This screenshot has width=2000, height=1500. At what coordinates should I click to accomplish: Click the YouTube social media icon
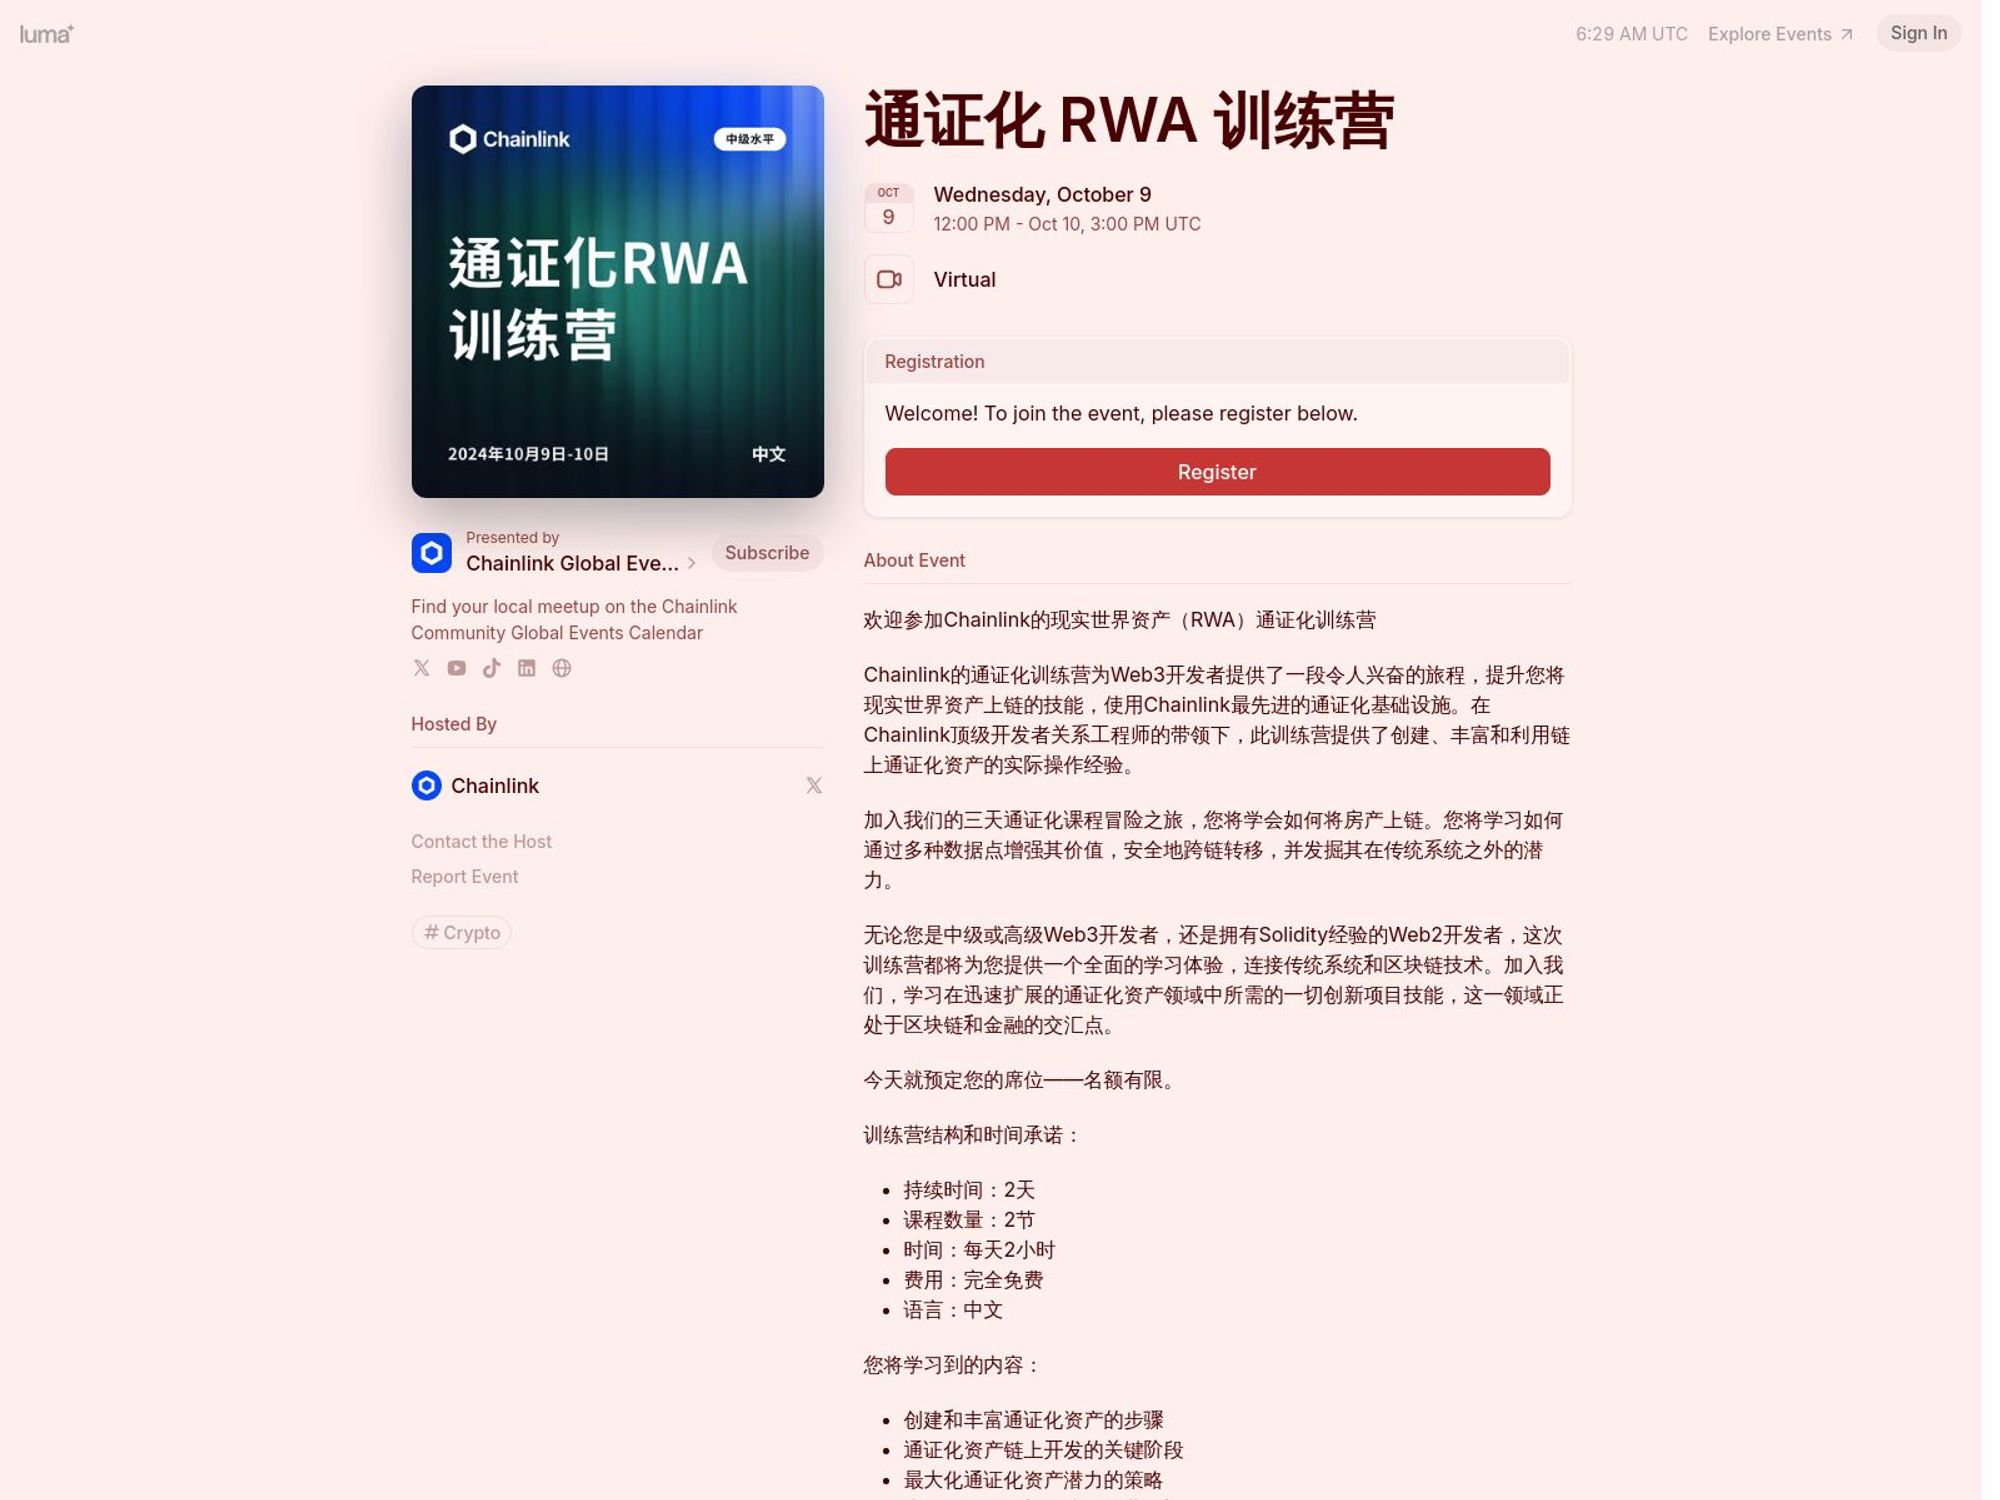(457, 668)
